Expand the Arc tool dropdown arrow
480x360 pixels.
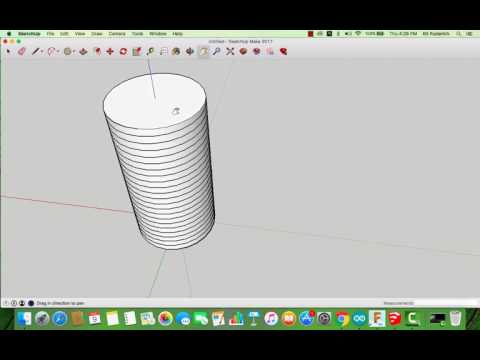(58, 52)
